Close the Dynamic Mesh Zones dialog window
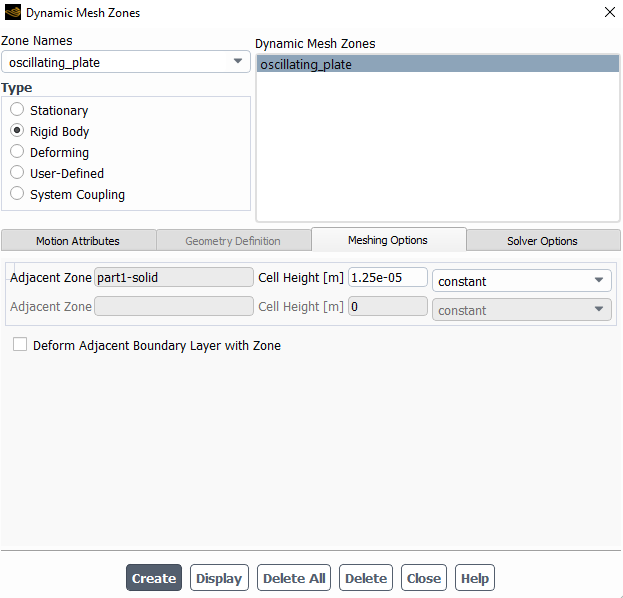623x598 pixels. 609,12
